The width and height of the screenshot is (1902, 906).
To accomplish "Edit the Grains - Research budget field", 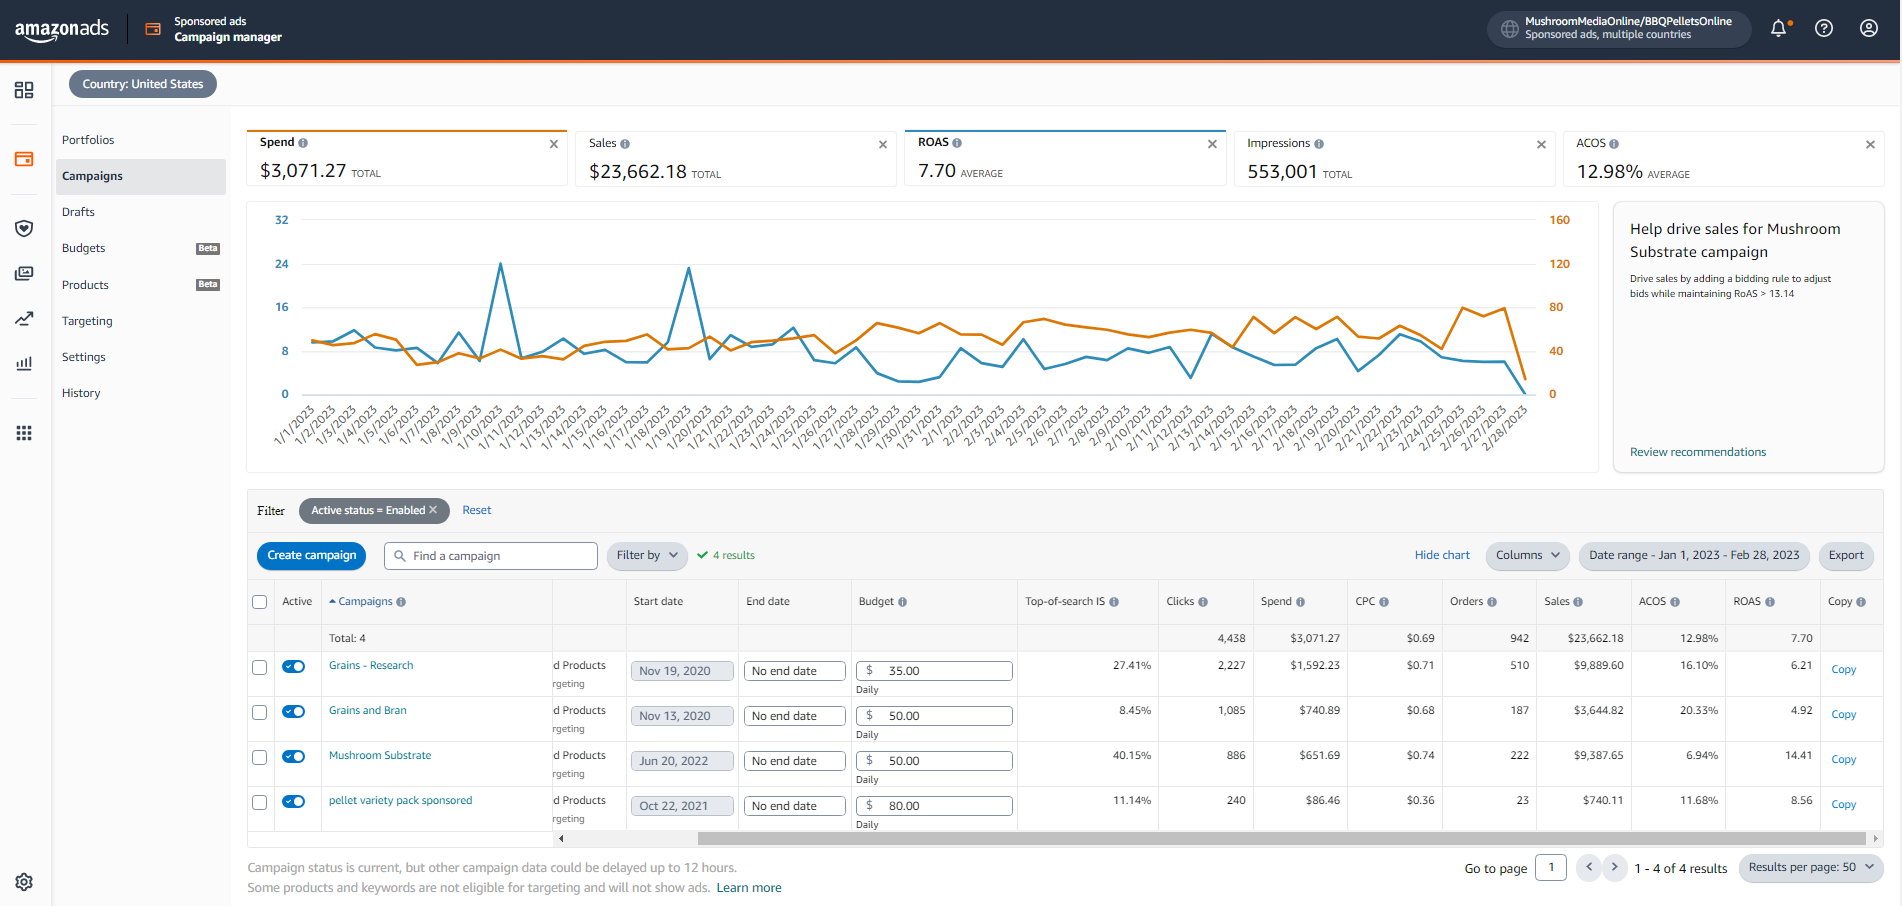I will (934, 671).
